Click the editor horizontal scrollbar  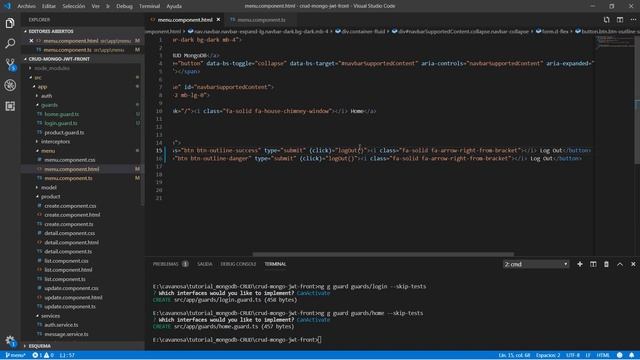383,254
